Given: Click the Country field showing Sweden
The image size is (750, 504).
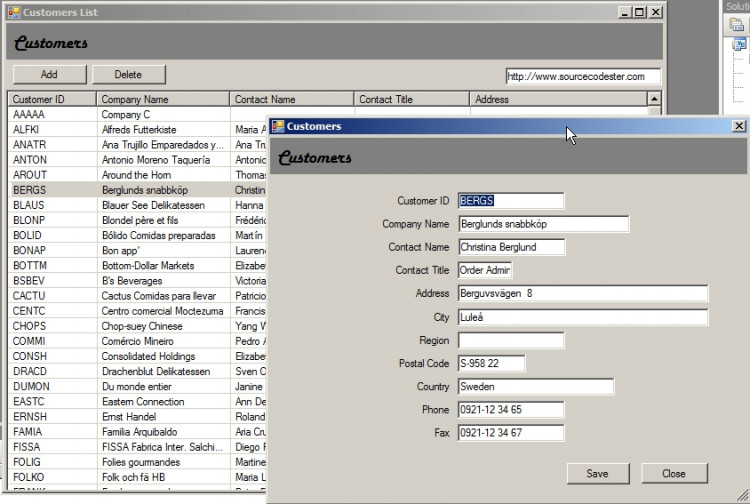Looking at the screenshot, I should [x=536, y=386].
